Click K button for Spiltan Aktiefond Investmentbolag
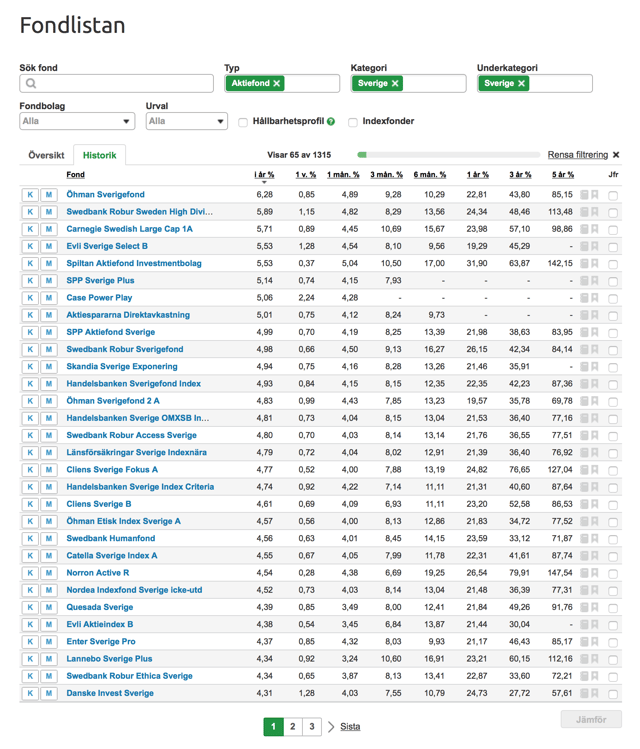Image resolution: width=640 pixels, height=749 pixels. tap(30, 264)
